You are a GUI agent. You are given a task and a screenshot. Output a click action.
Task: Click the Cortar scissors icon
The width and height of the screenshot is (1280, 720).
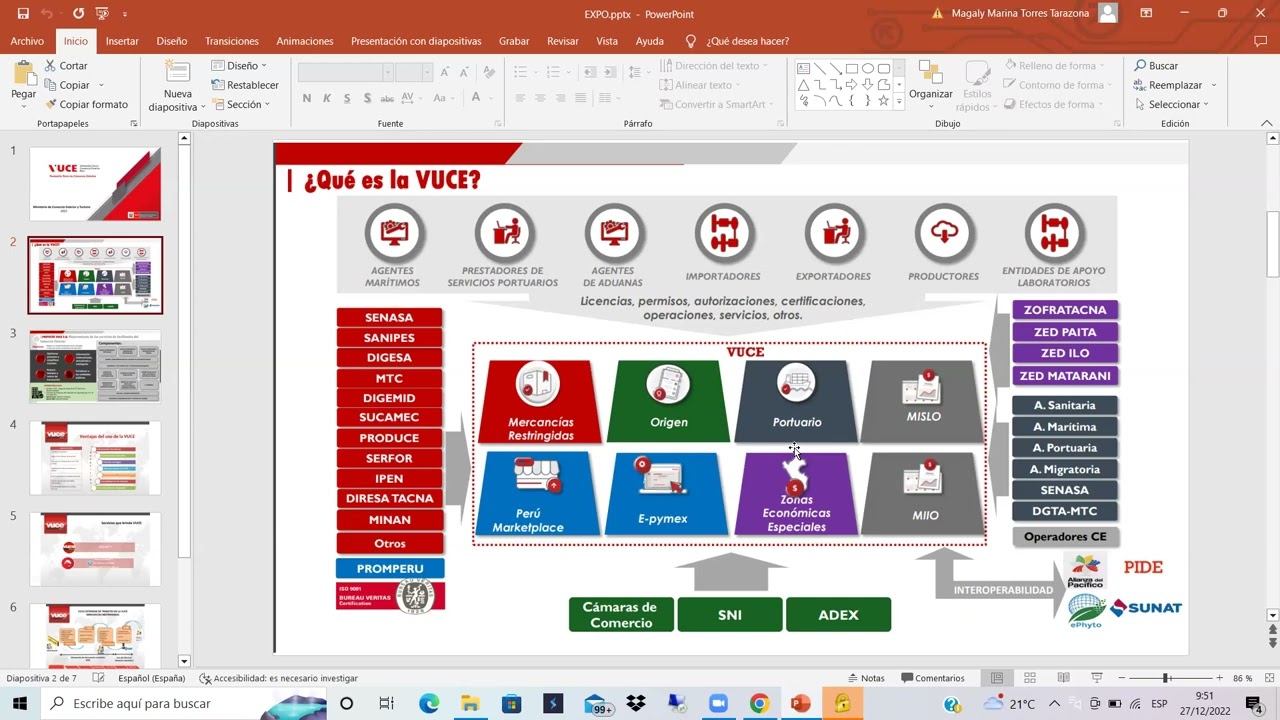51,66
